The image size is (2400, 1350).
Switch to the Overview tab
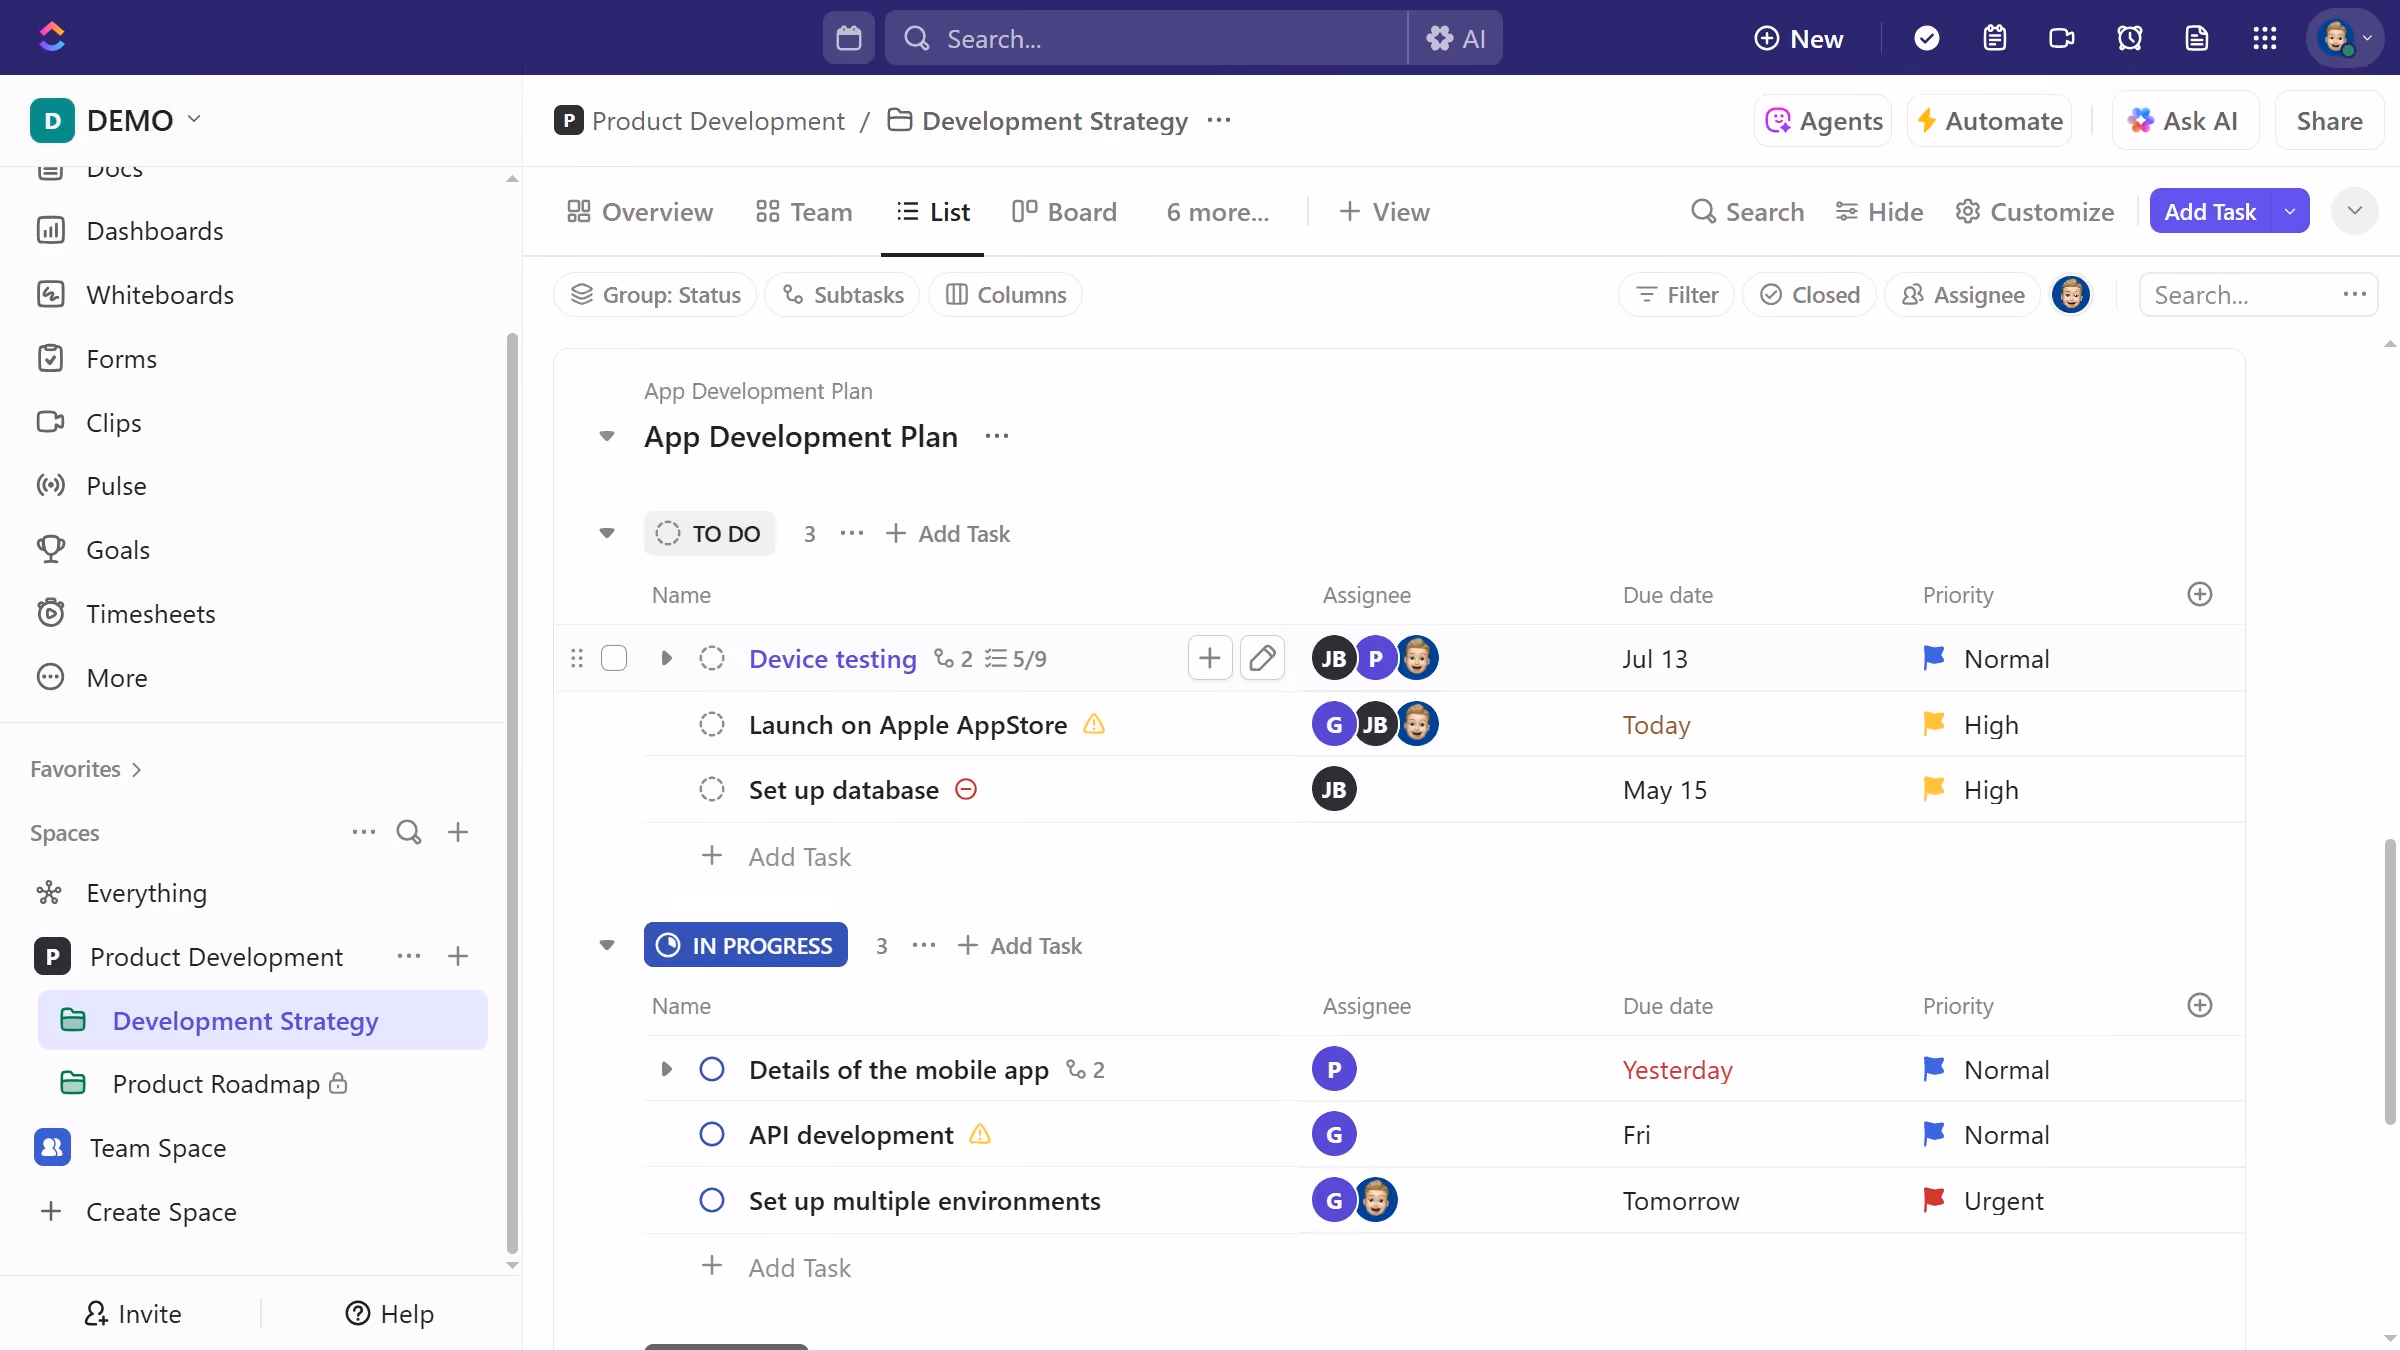[x=640, y=212]
